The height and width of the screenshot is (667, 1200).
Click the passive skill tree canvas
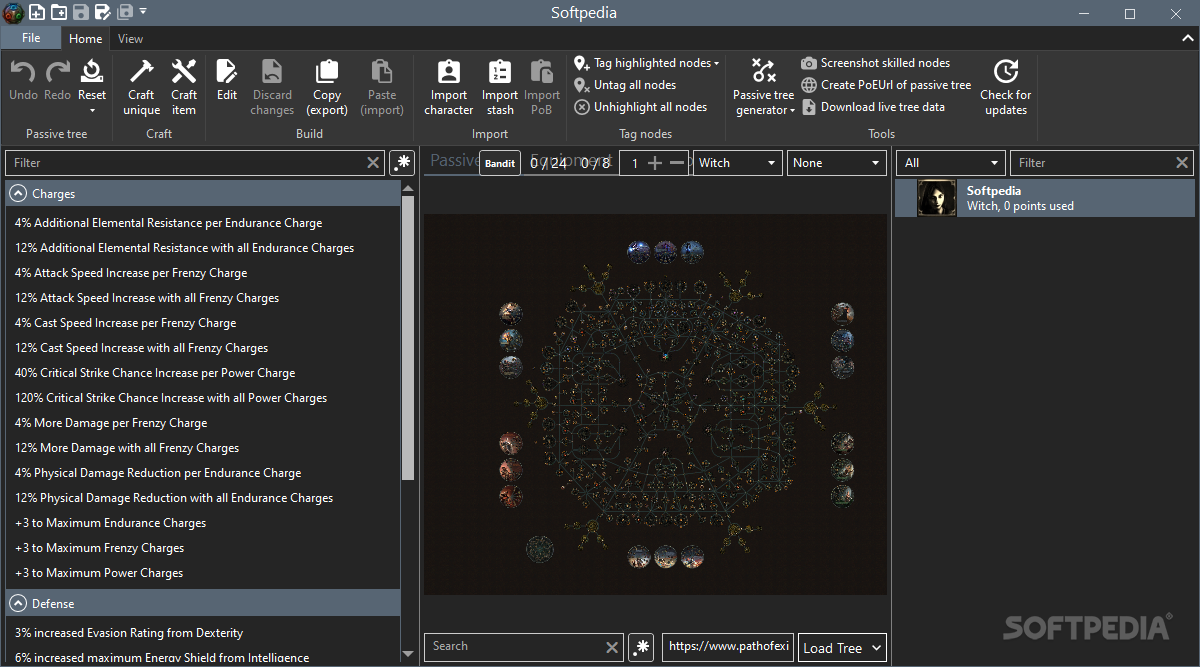click(655, 404)
